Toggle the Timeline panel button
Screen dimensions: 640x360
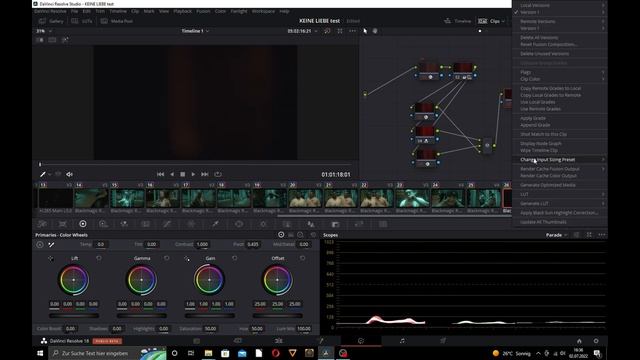click(x=458, y=21)
